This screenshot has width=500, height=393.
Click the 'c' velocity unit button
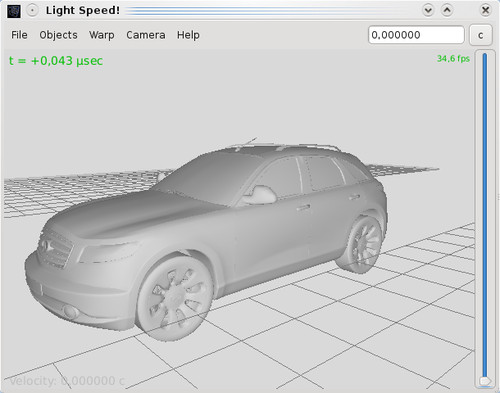tap(481, 35)
